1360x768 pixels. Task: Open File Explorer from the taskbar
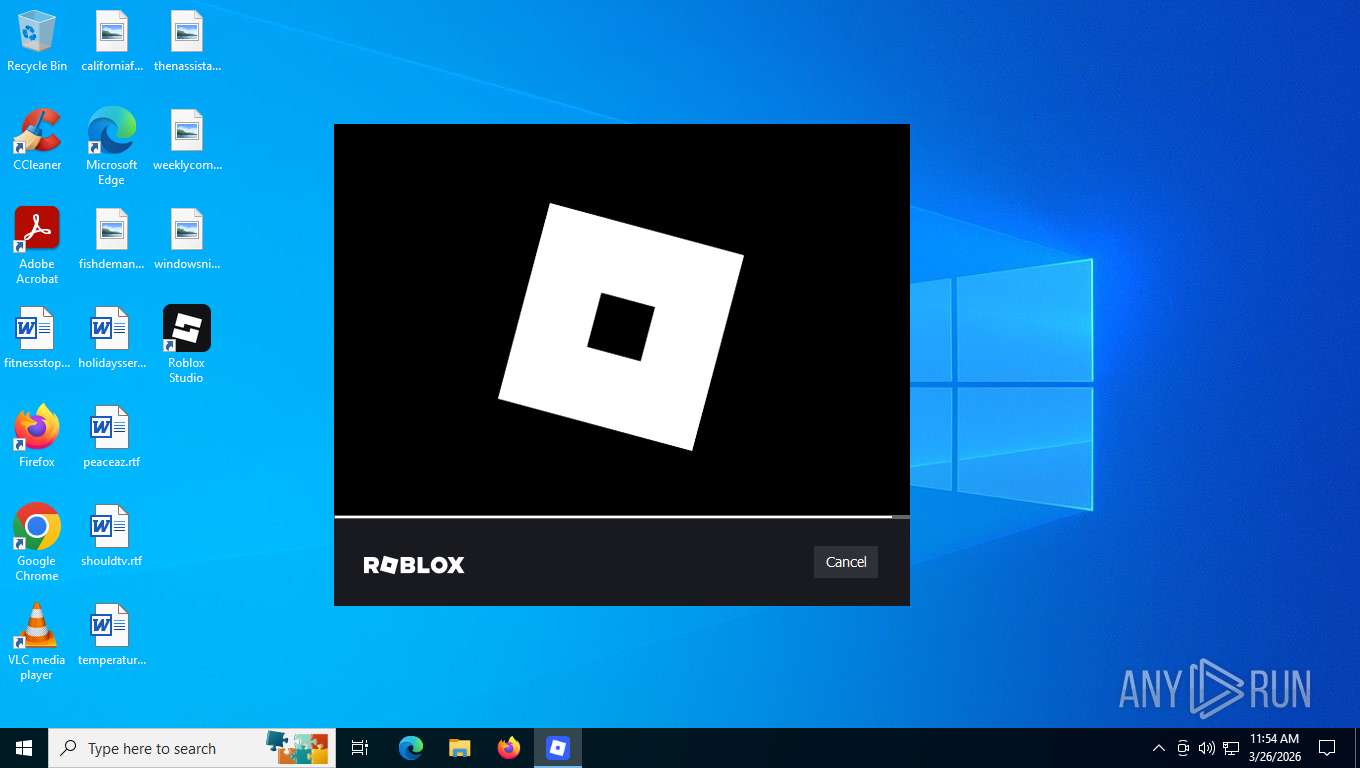[x=460, y=748]
